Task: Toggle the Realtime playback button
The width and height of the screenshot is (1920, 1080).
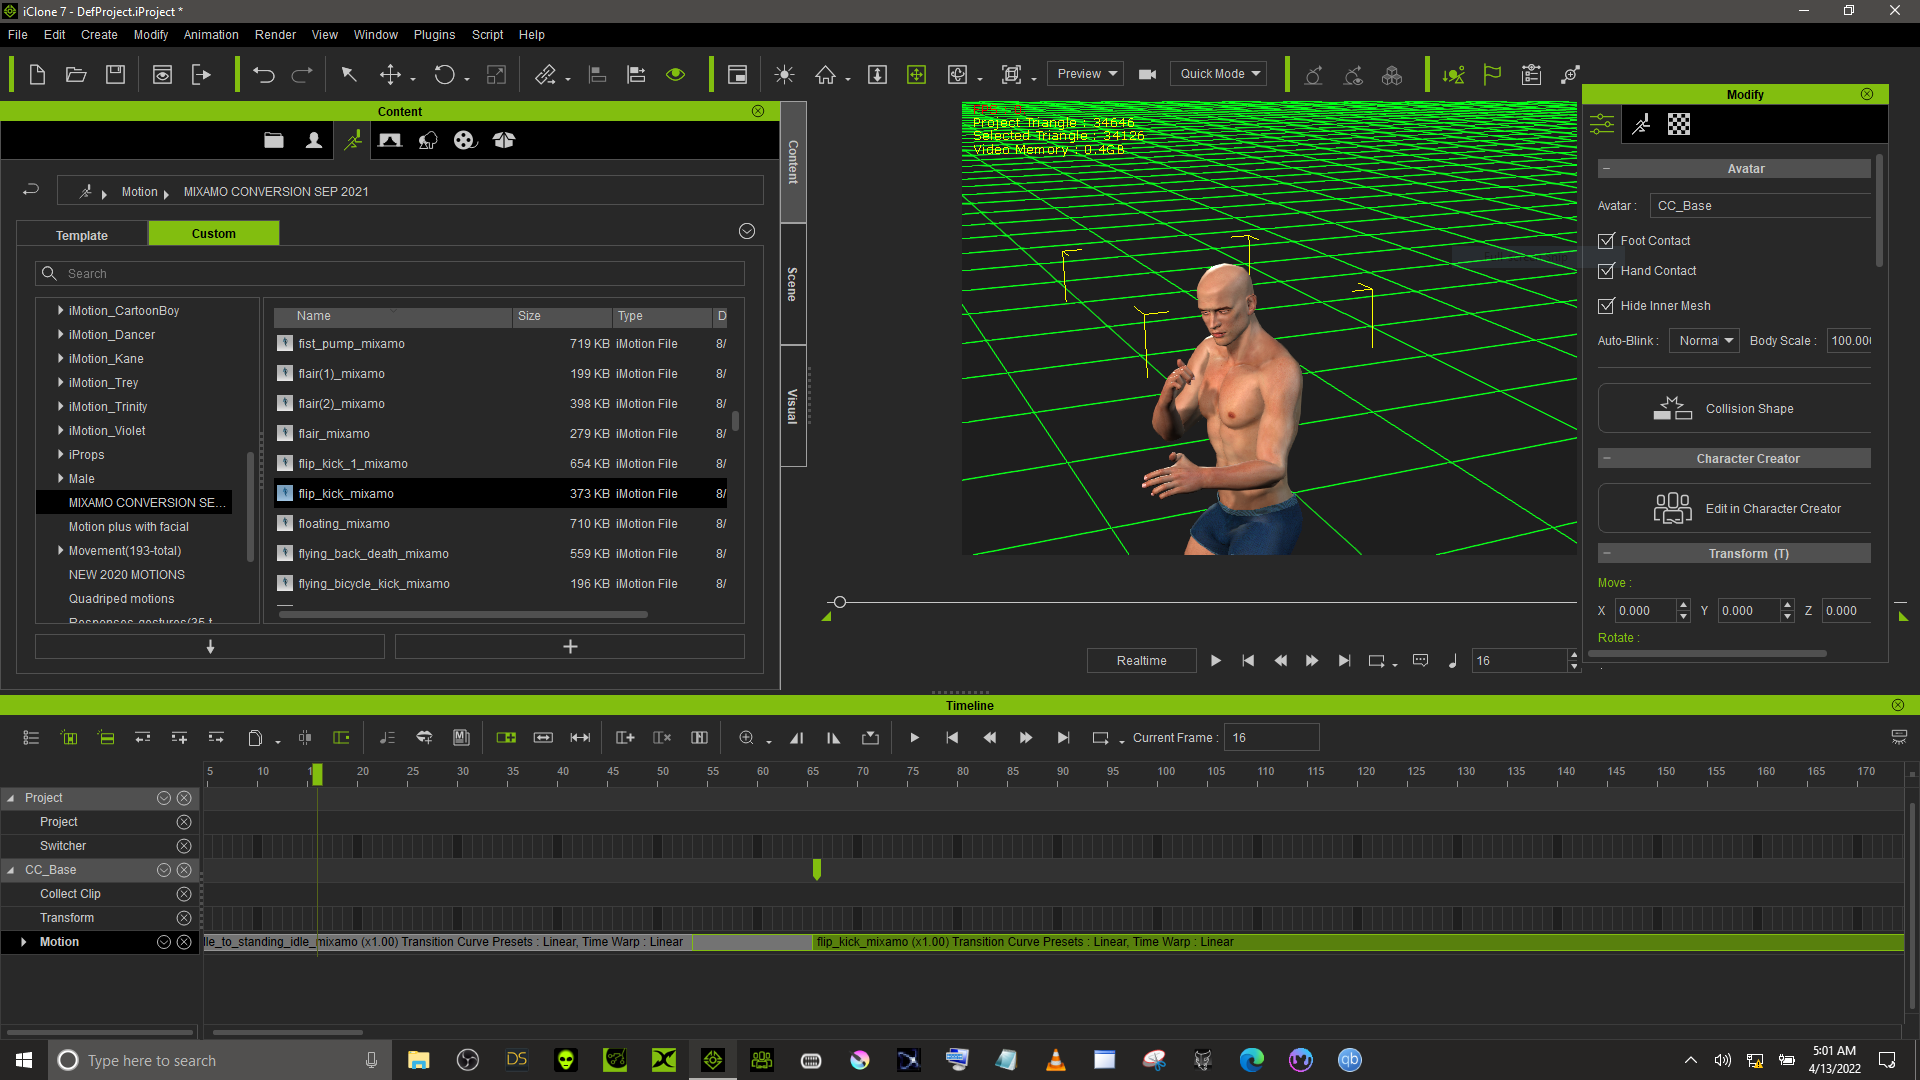Action: click(x=1141, y=661)
